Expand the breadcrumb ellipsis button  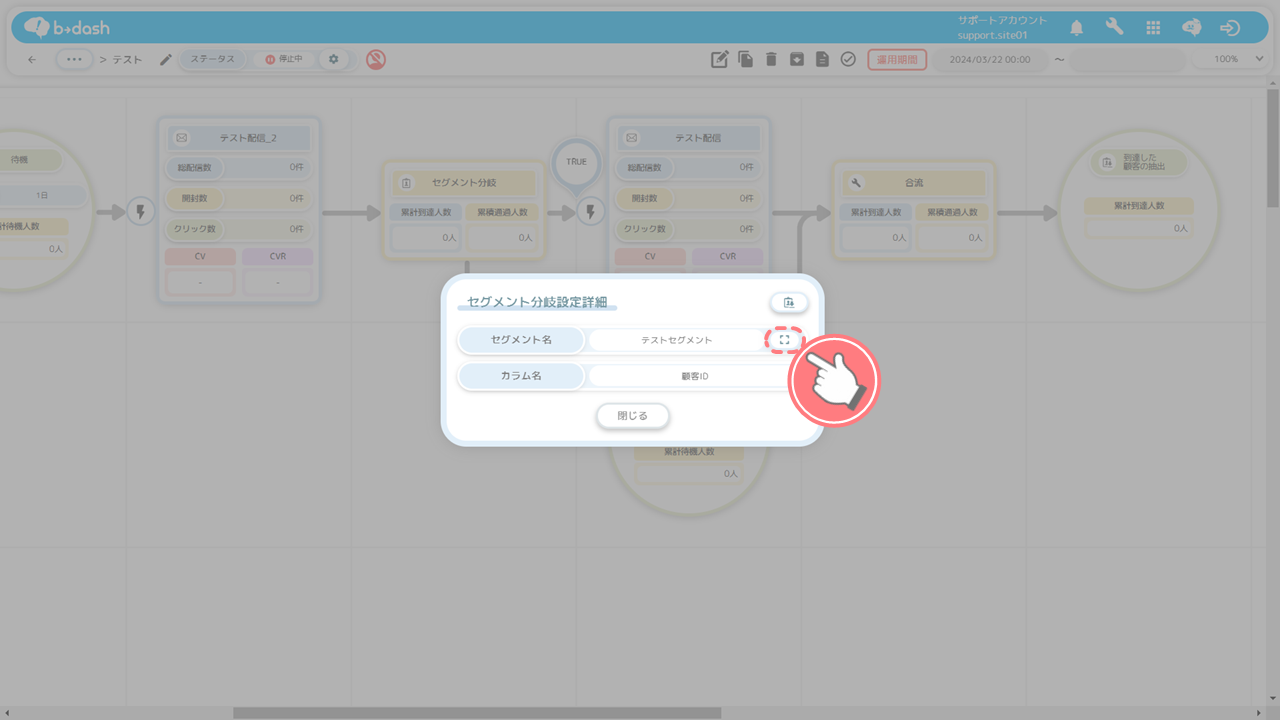[x=74, y=59]
